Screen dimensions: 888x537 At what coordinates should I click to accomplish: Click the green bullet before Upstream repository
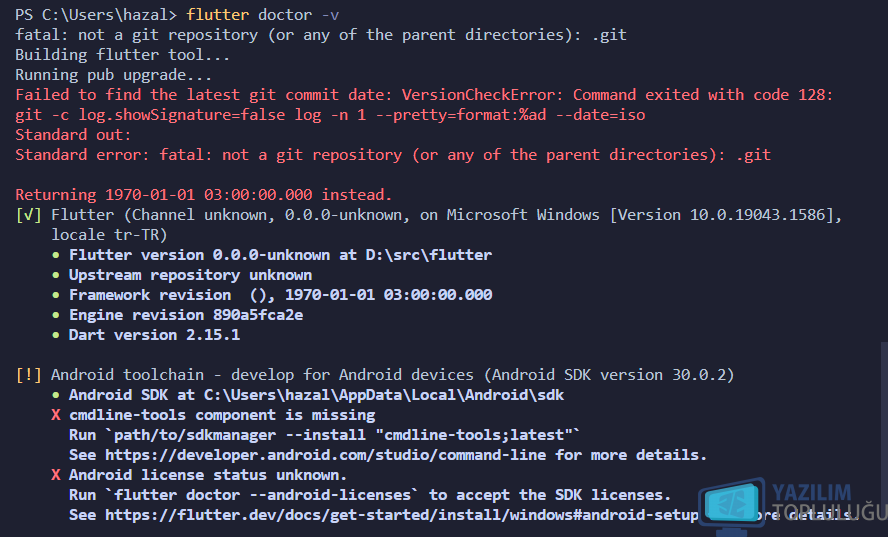[x=56, y=275]
